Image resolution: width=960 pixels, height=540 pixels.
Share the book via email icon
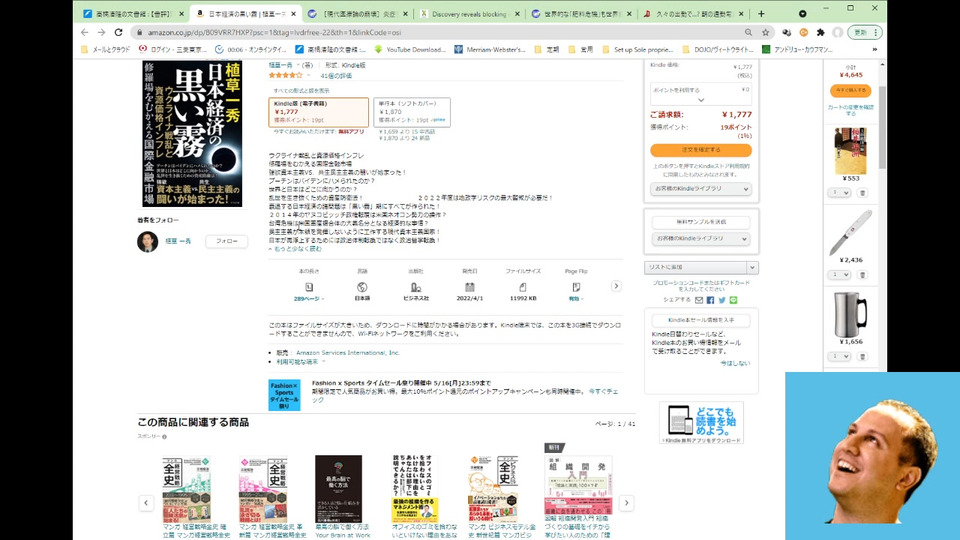(x=699, y=300)
